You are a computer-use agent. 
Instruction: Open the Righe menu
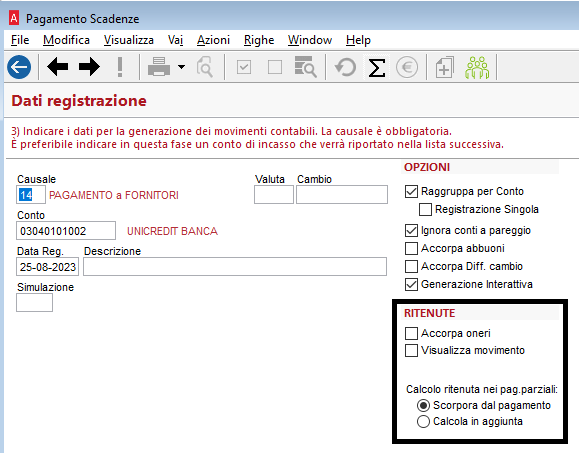coord(259,40)
